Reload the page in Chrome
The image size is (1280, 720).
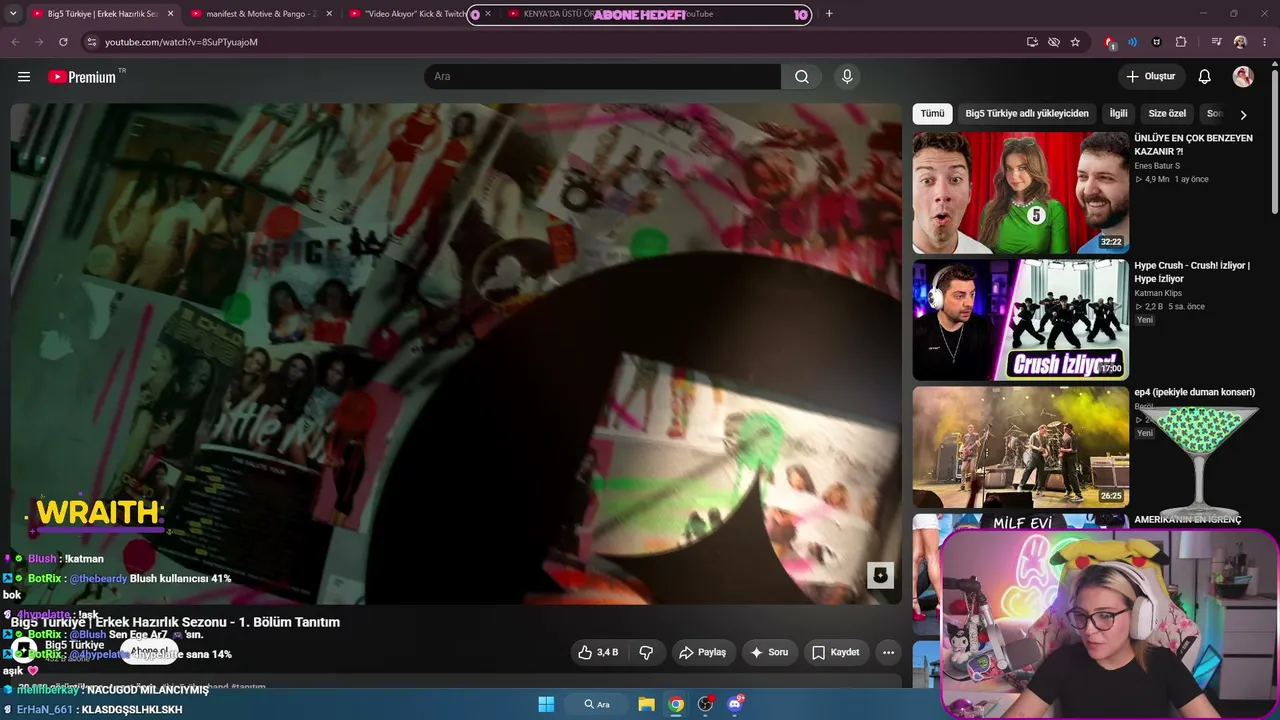[63, 42]
